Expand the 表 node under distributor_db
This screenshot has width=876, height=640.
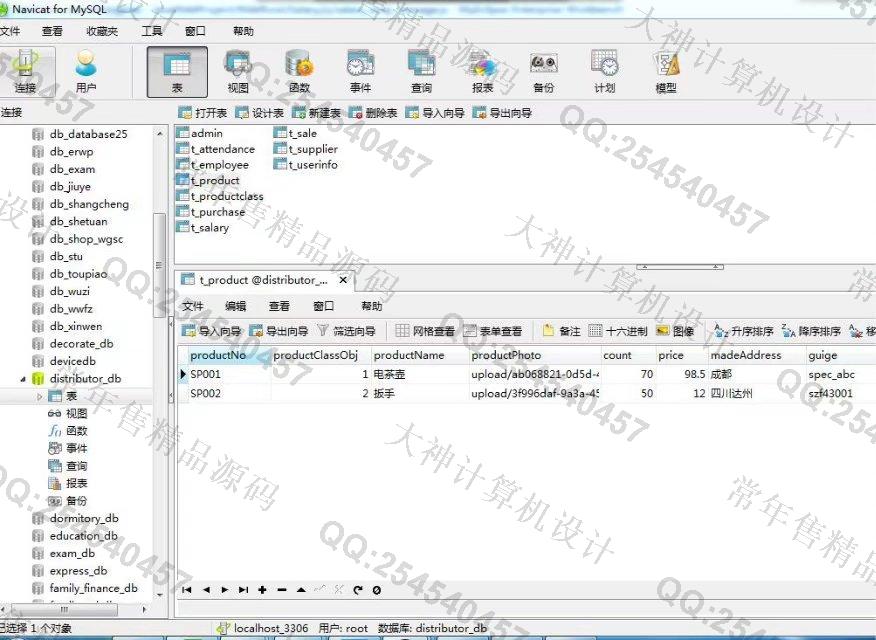click(40, 397)
